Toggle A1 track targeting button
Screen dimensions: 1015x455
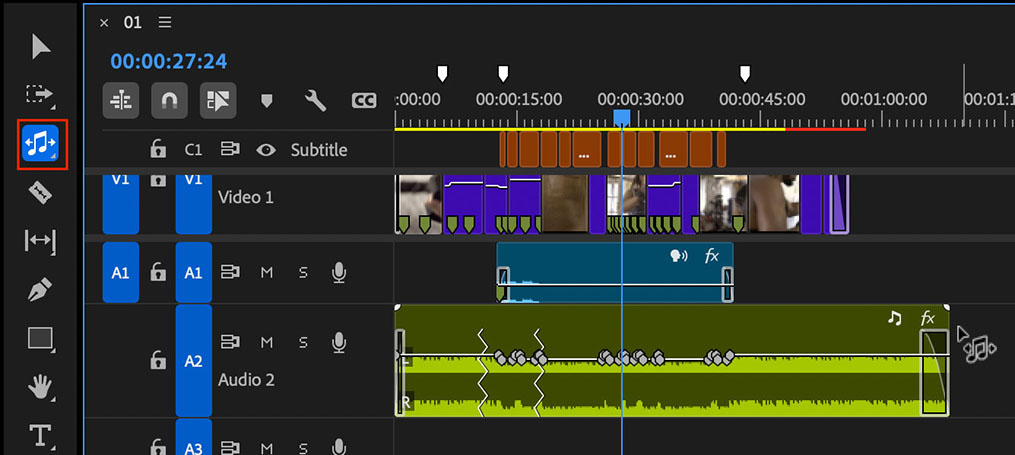click(194, 272)
